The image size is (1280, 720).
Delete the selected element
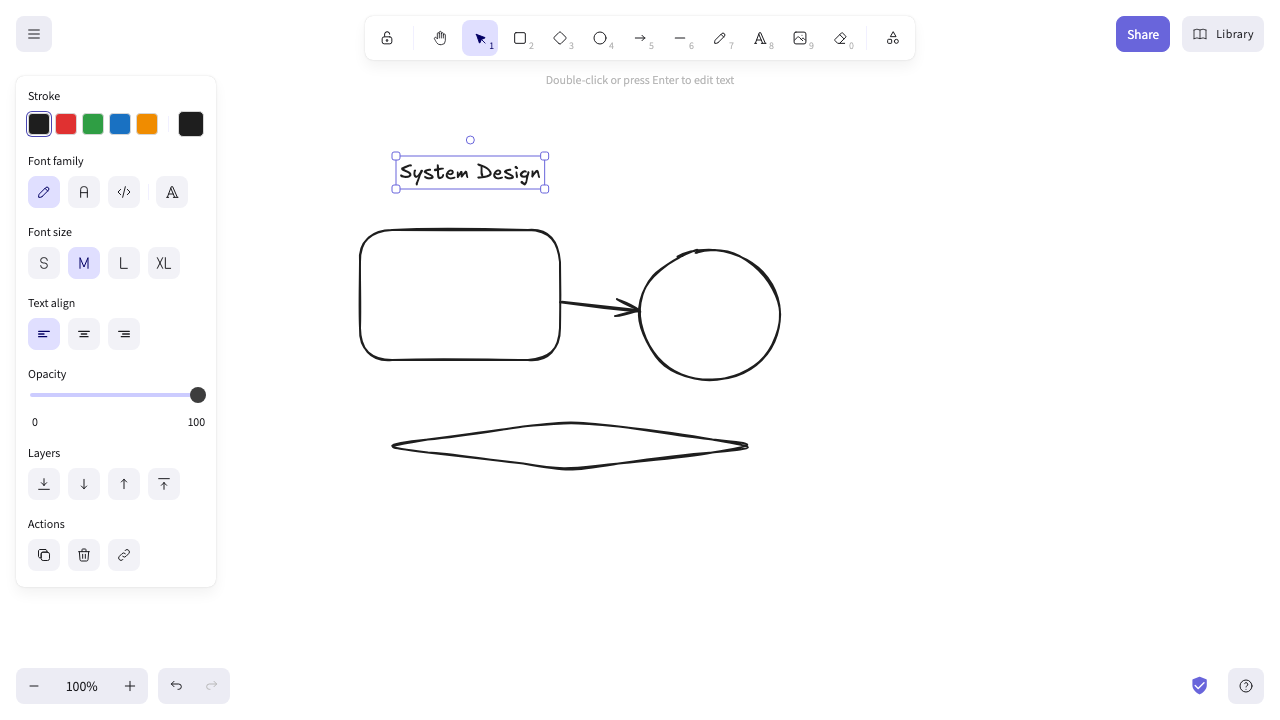[84, 555]
